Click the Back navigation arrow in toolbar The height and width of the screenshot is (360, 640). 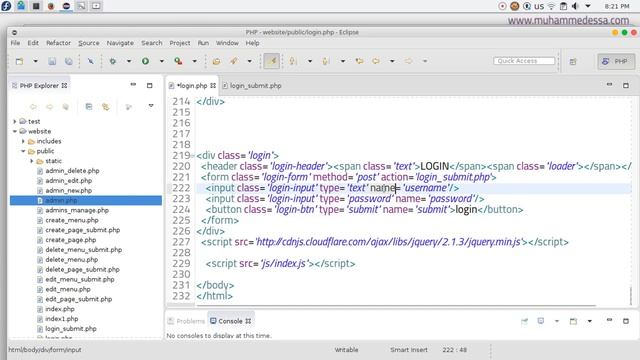click(376, 61)
